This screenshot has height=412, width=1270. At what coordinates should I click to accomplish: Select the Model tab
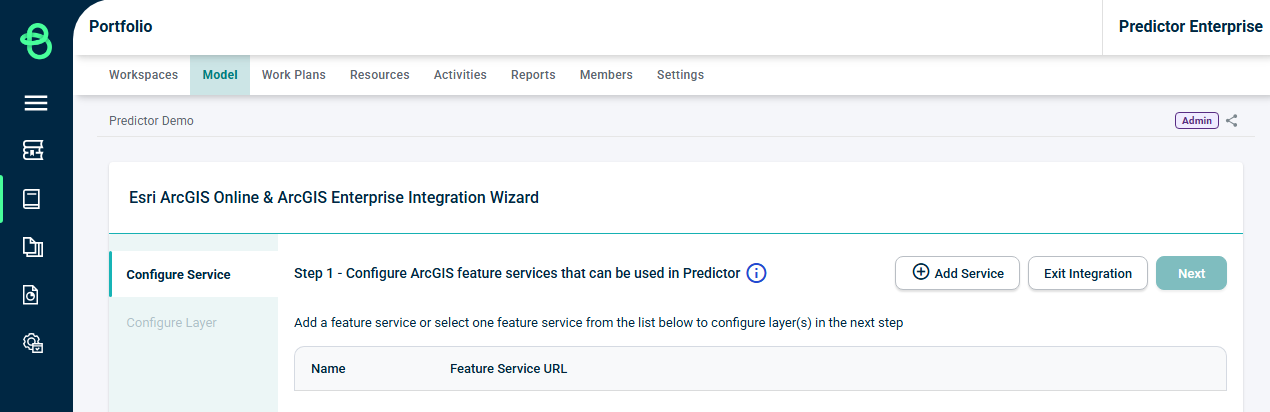point(220,75)
